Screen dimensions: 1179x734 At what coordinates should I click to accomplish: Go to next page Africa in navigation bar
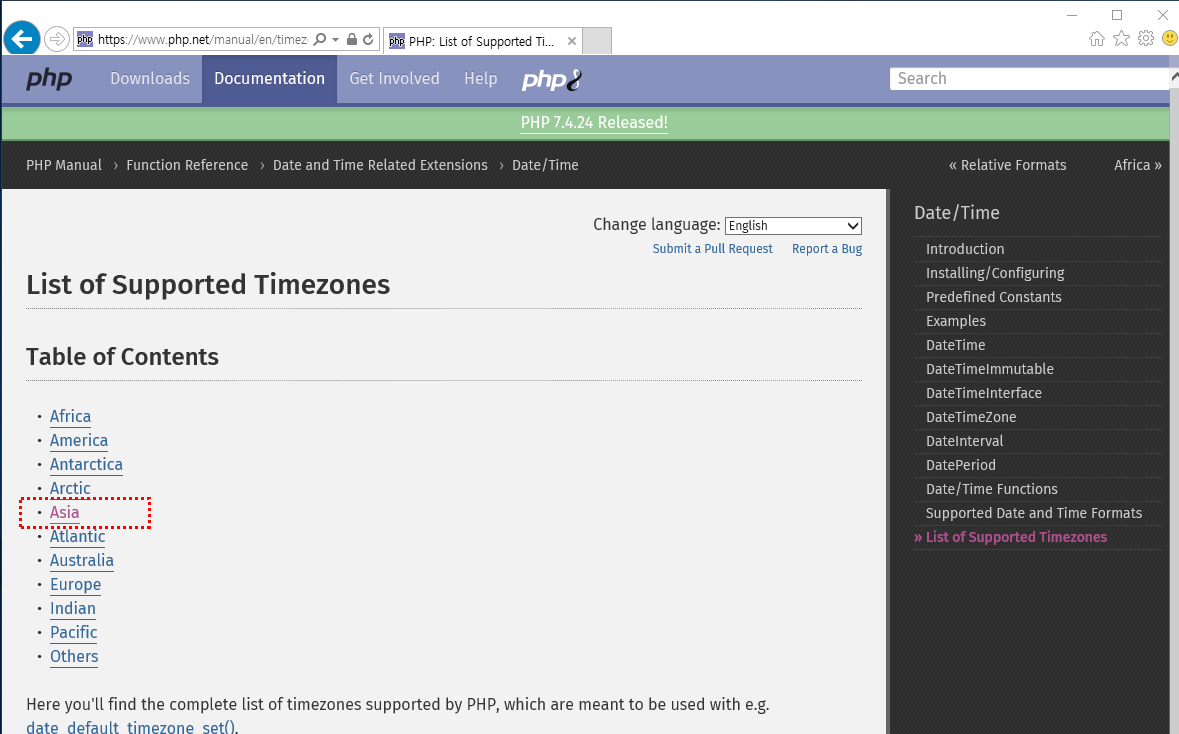coord(1138,165)
